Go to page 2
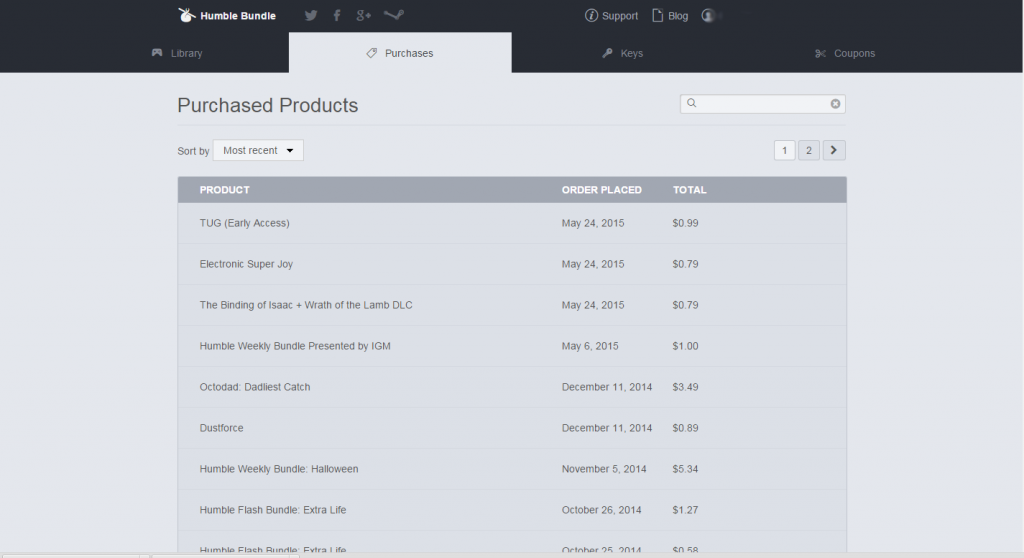This screenshot has height=558, width=1024. [808, 150]
